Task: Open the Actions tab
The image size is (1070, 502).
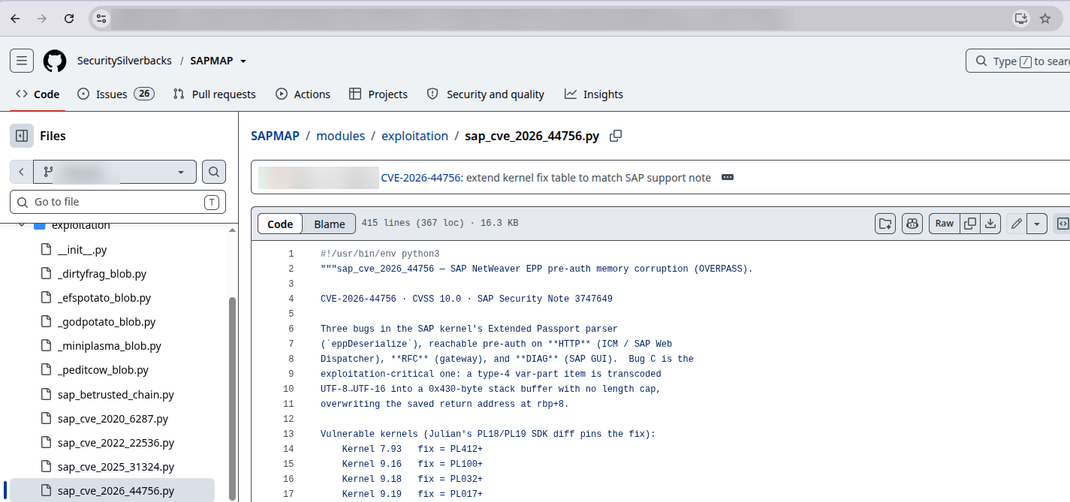Action: tap(303, 94)
